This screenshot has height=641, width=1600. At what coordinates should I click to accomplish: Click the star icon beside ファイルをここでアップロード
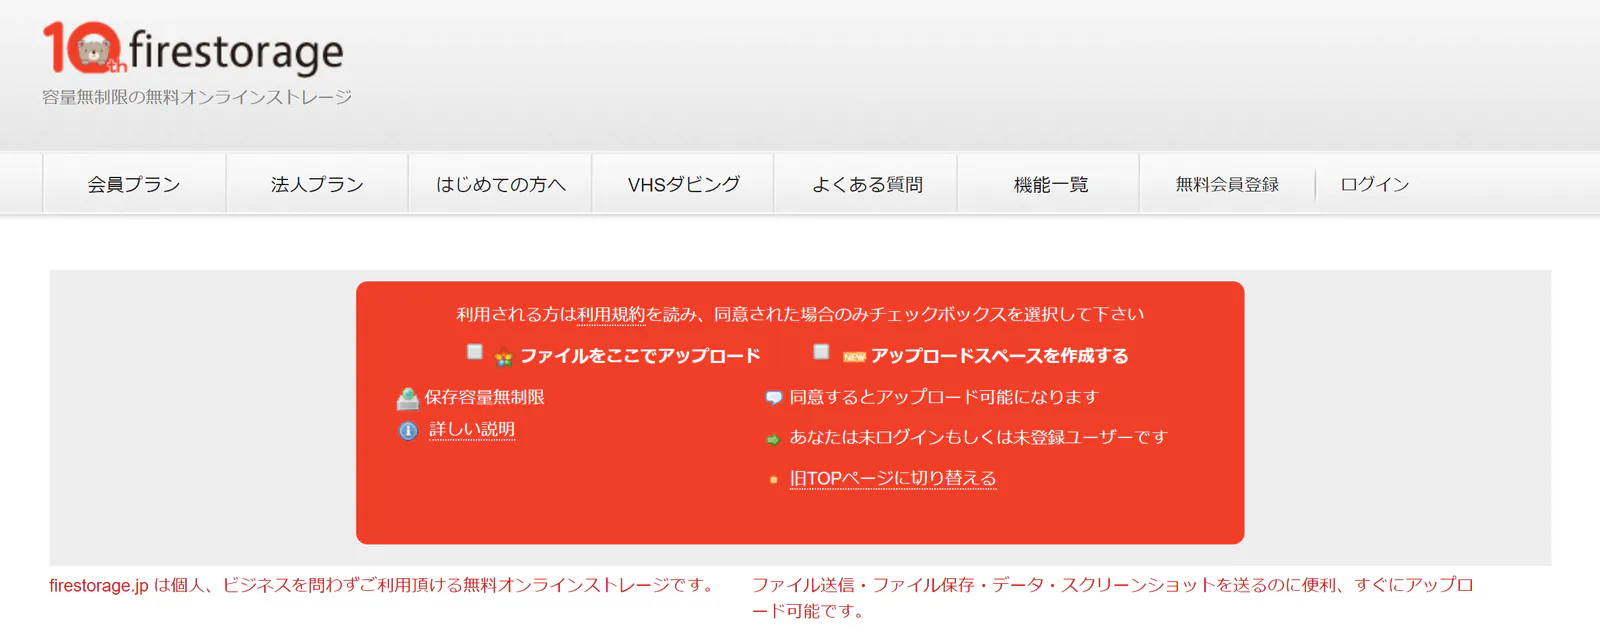click(x=503, y=357)
